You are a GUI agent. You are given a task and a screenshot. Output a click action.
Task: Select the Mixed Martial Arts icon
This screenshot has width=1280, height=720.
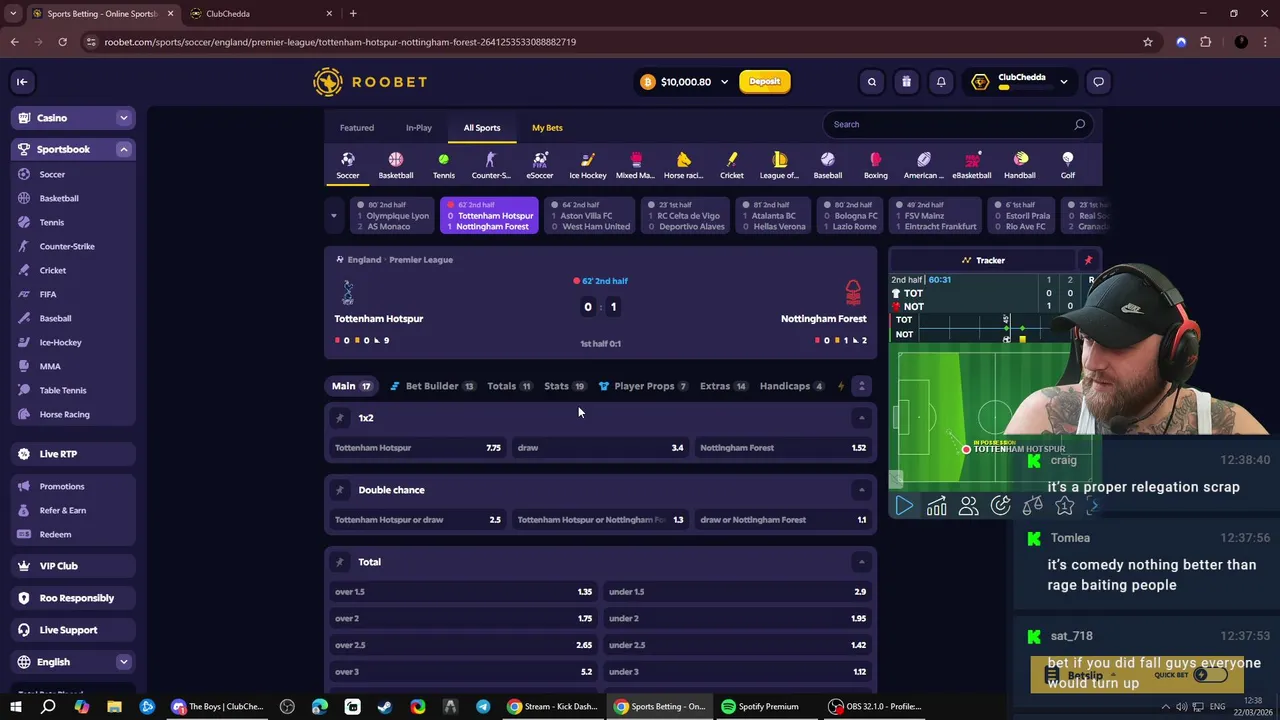[635, 165]
